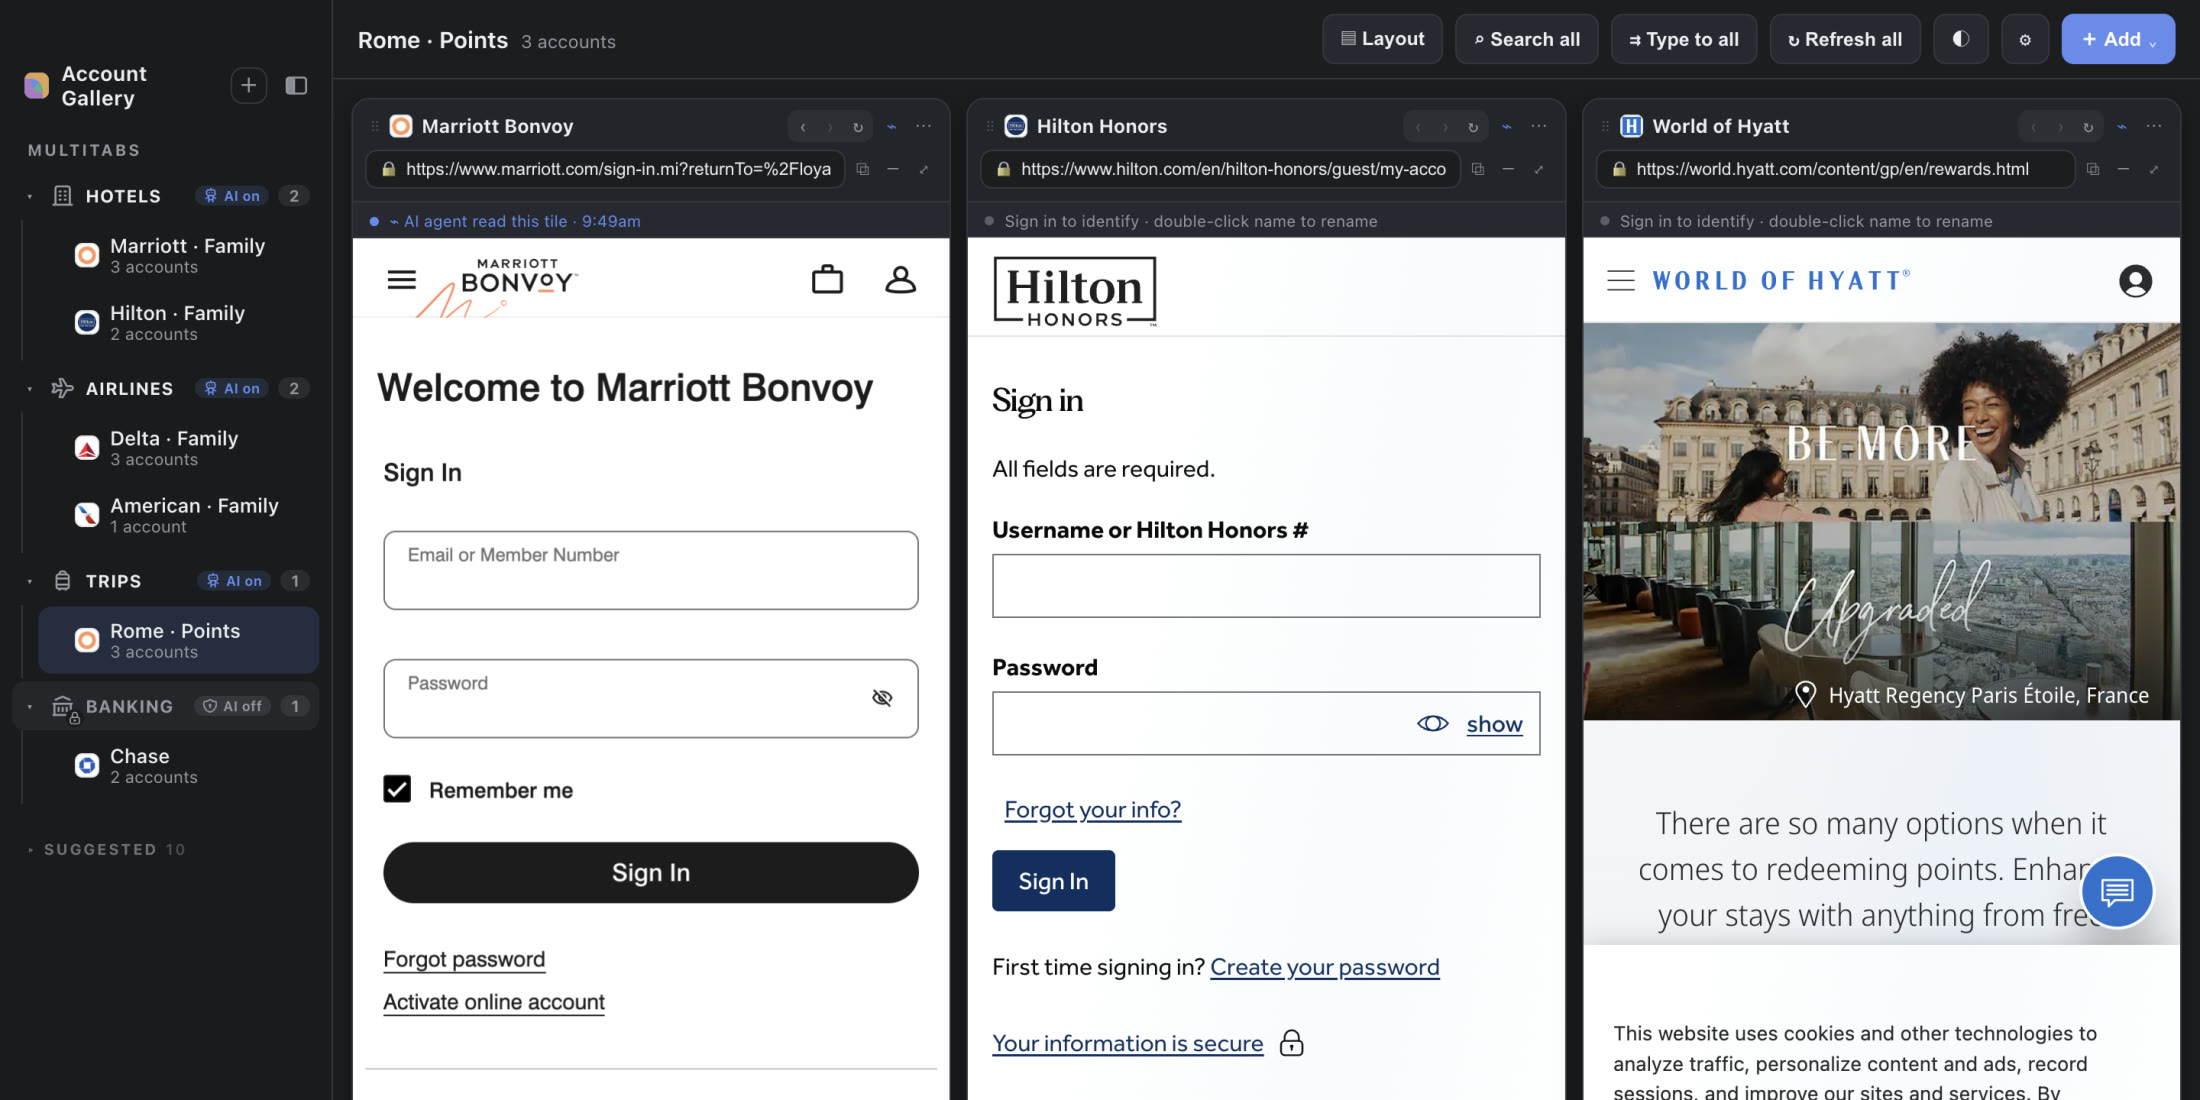Click Refresh all button

click(x=1844, y=40)
